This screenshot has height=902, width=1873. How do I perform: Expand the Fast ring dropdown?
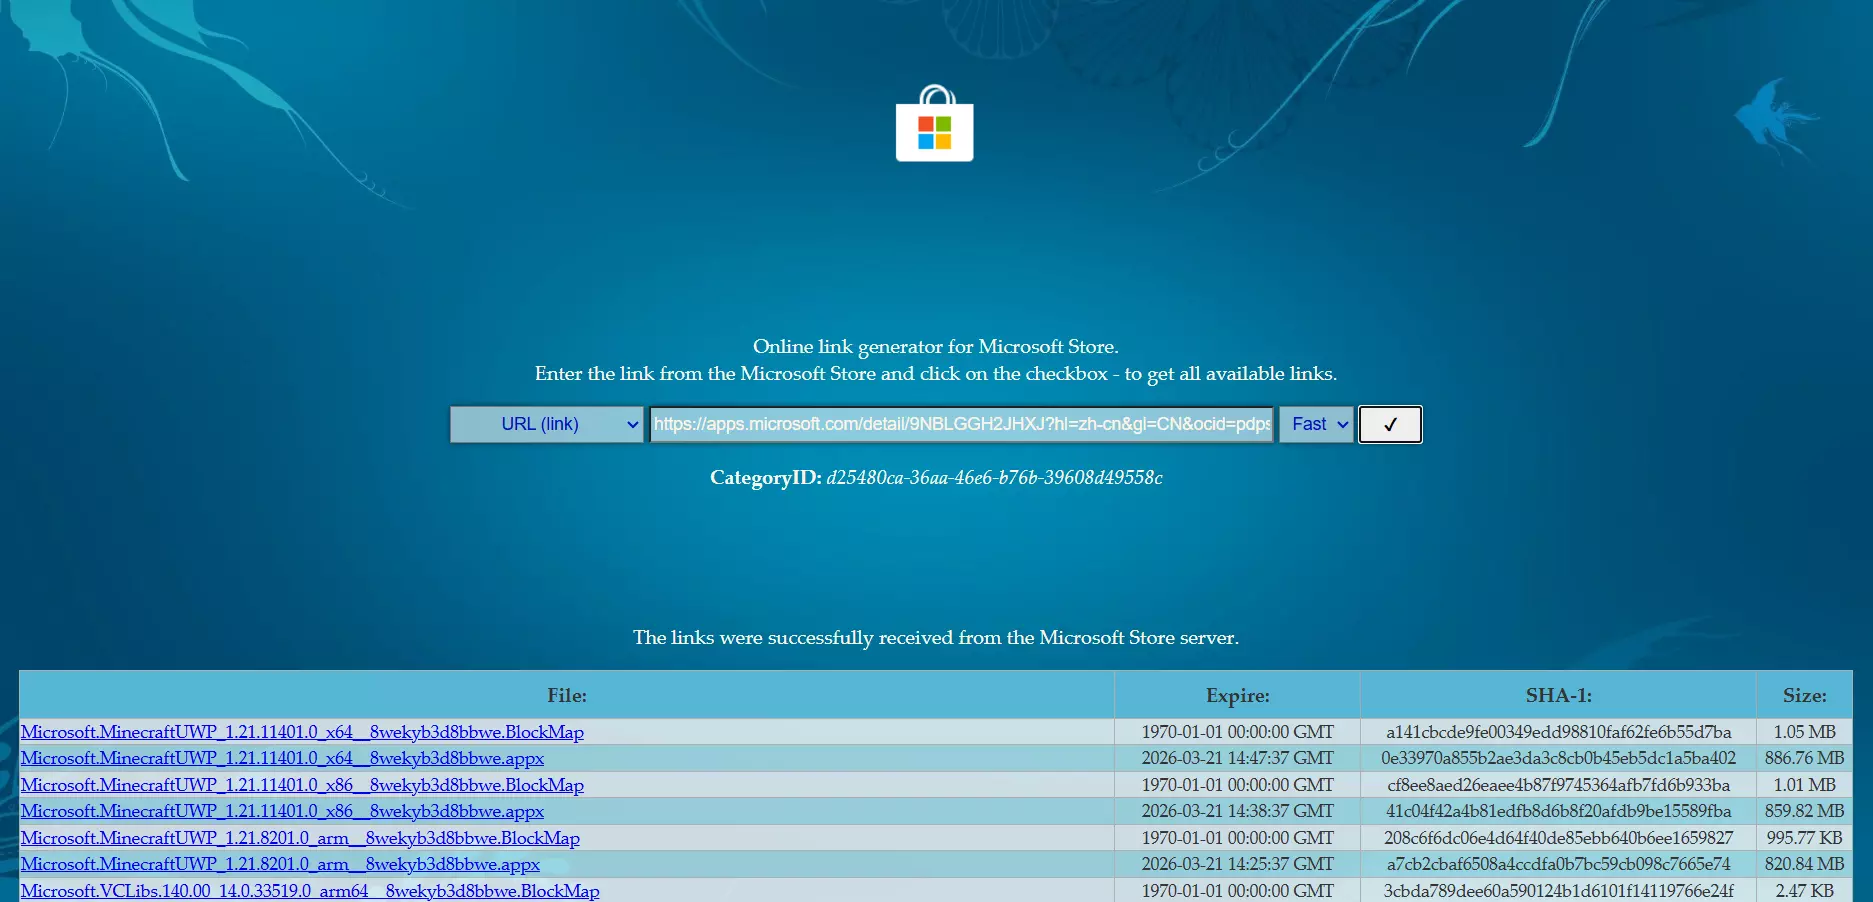1316,424
